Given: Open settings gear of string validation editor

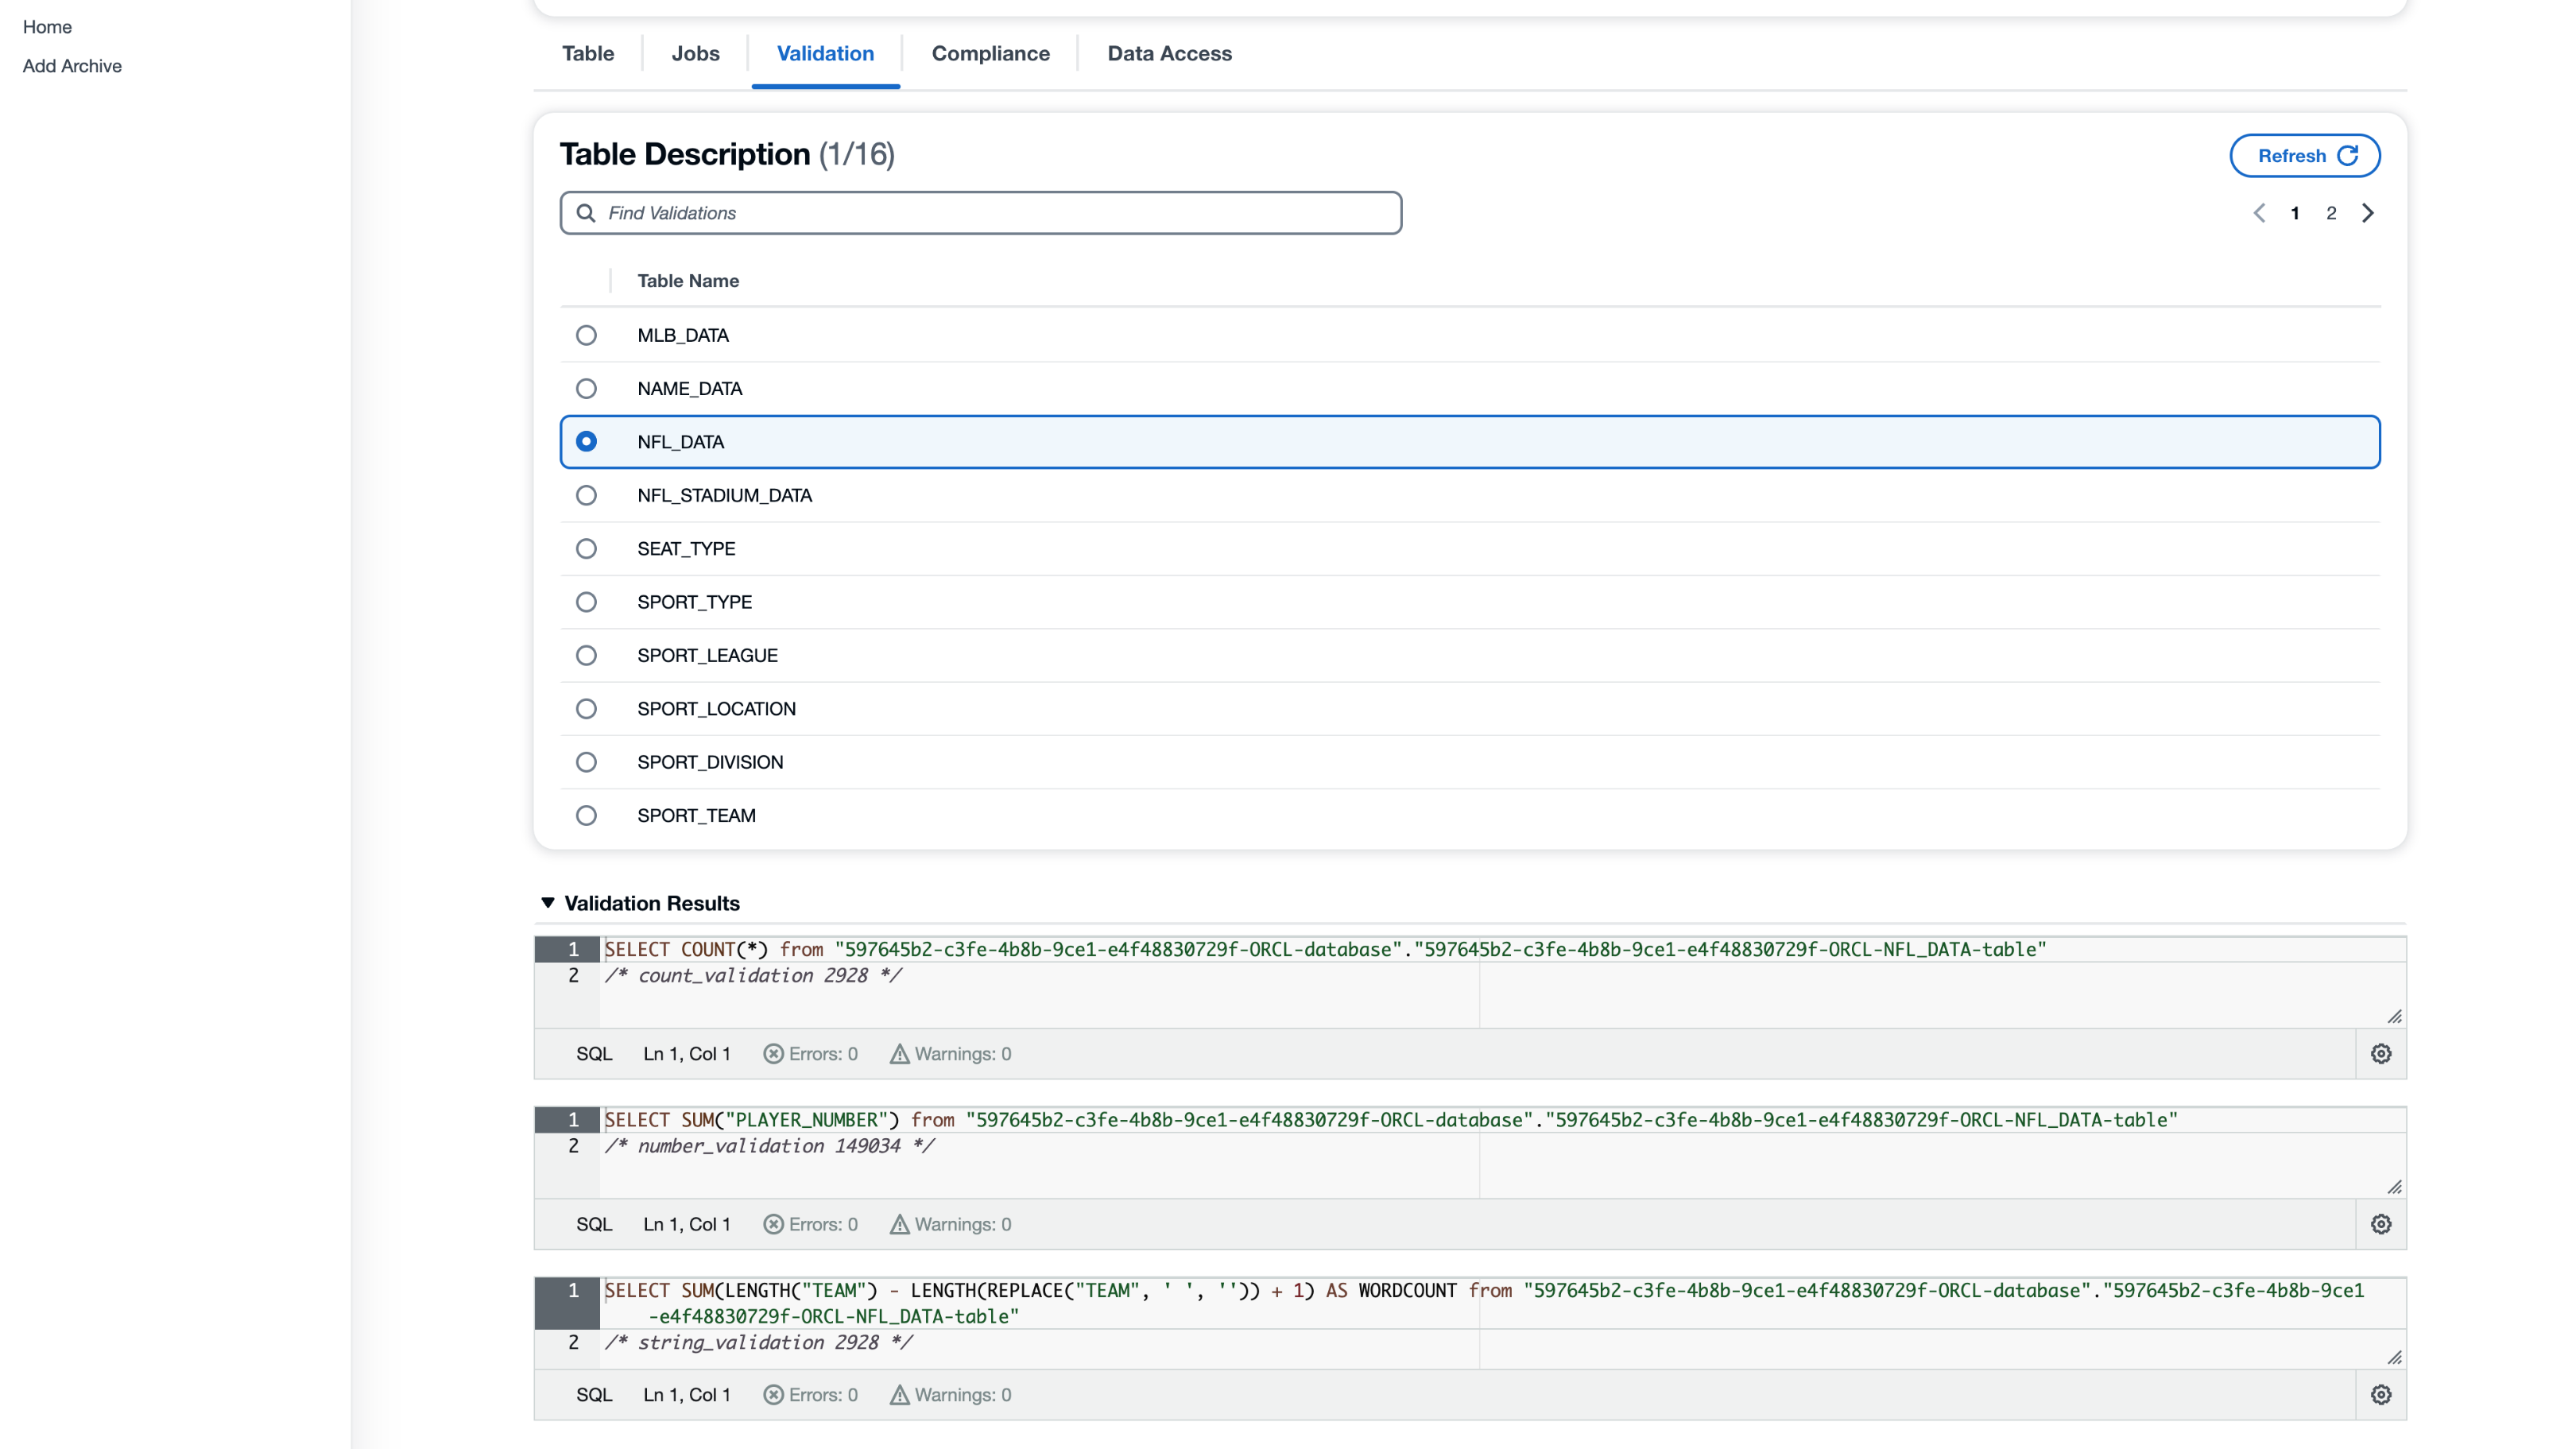Looking at the screenshot, I should (x=2381, y=1395).
